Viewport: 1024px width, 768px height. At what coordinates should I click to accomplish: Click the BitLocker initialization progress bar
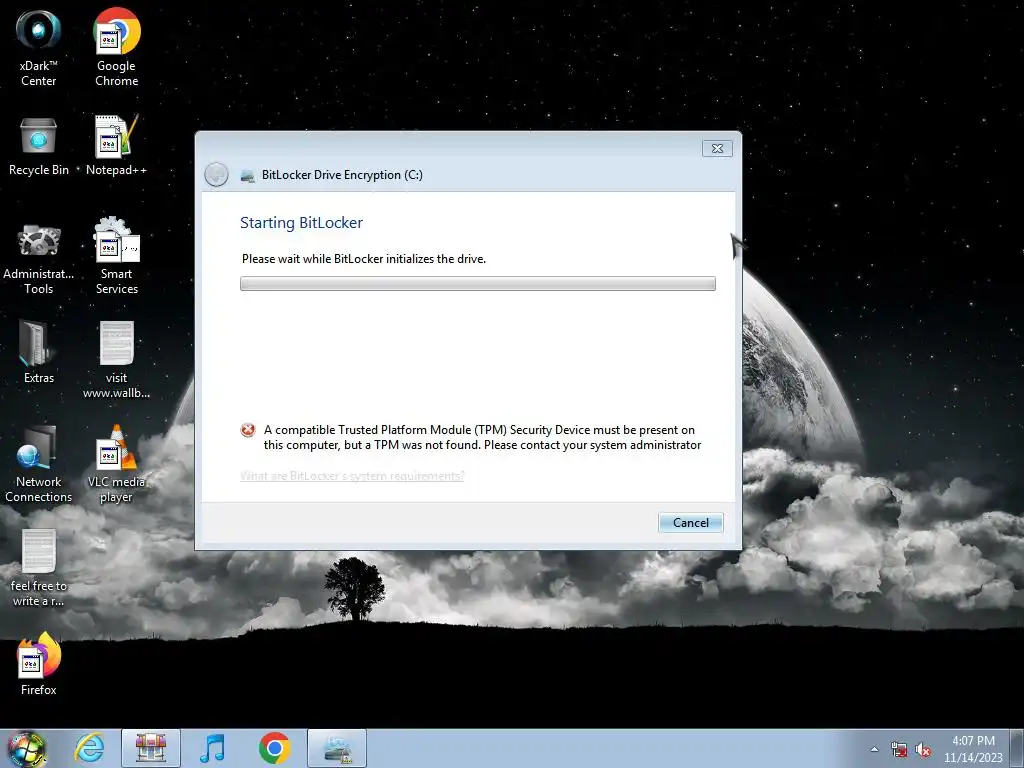click(477, 283)
